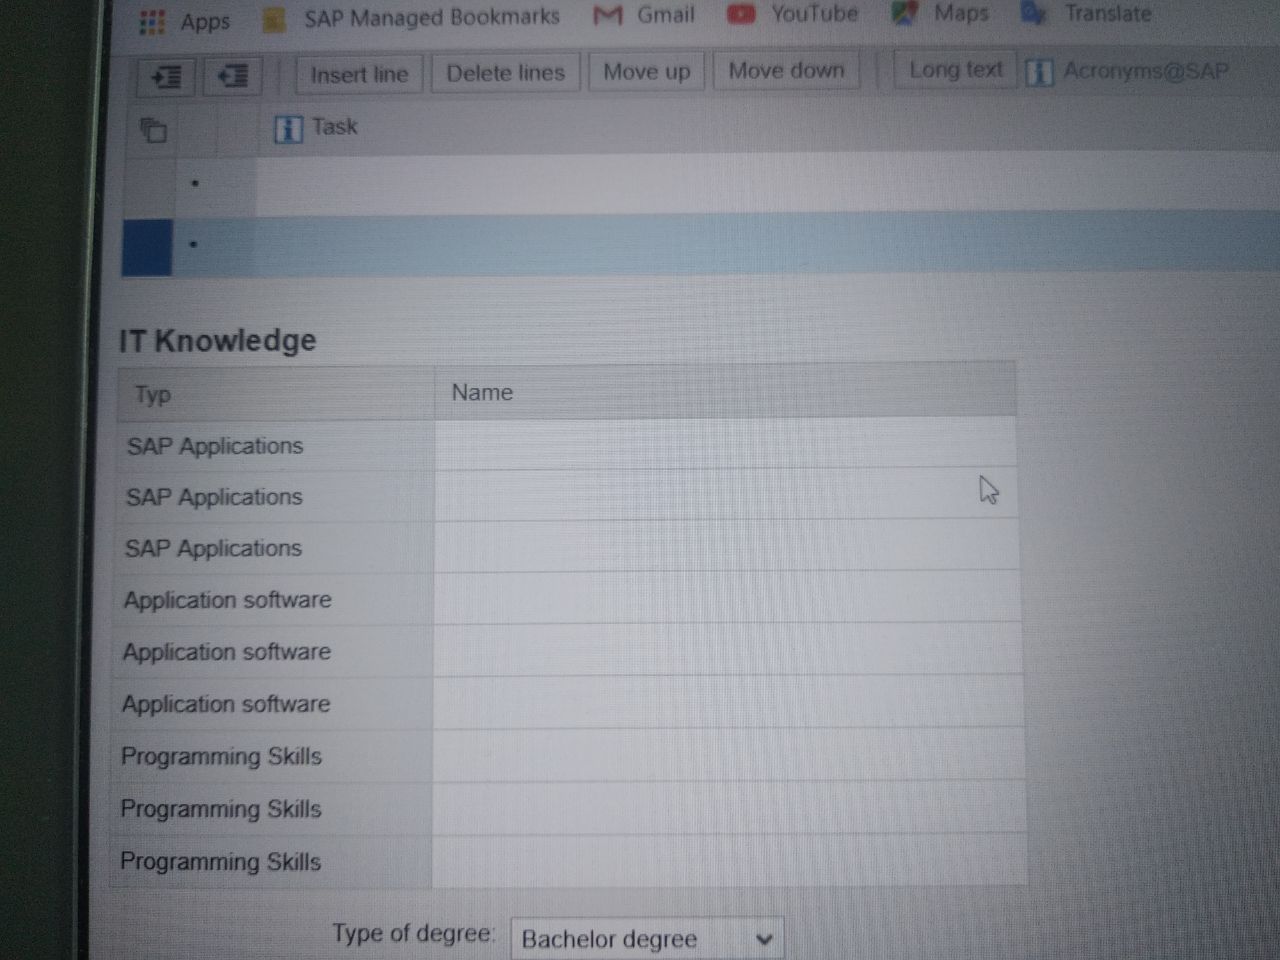
Task: Select the highlighted second task row marker
Action: [147, 246]
